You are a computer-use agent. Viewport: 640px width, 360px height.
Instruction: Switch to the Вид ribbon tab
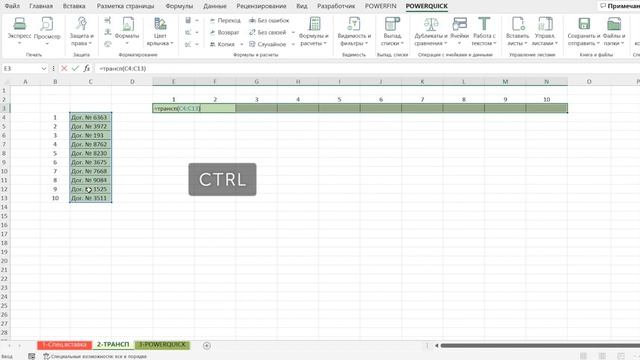[x=302, y=6]
